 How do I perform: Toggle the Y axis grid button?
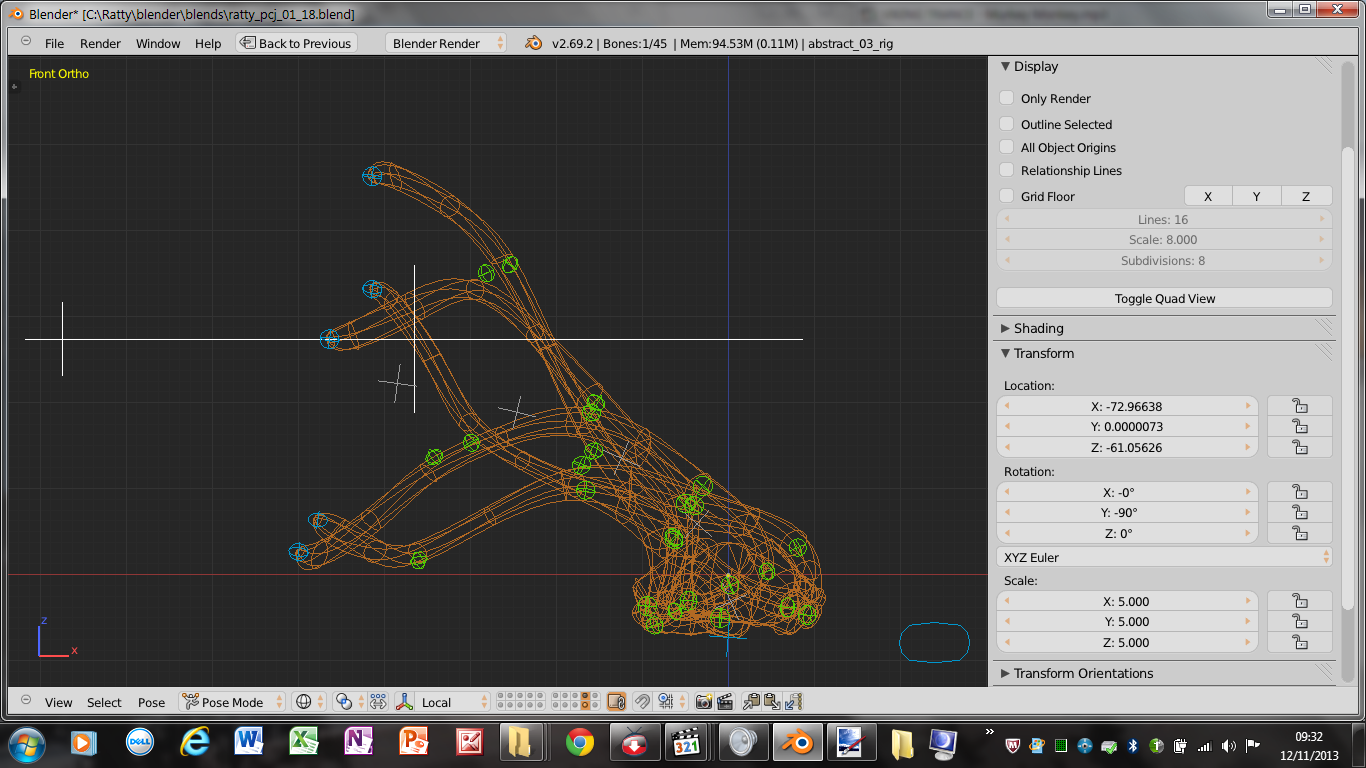[x=1256, y=196]
